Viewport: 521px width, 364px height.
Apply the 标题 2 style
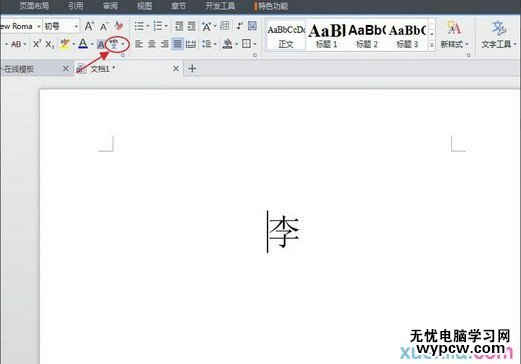[x=366, y=35]
